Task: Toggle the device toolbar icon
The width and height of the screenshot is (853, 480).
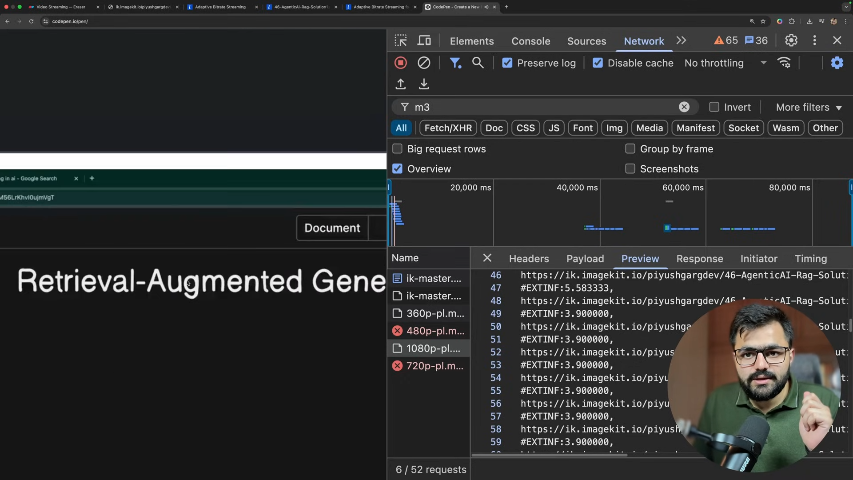Action: click(x=424, y=41)
